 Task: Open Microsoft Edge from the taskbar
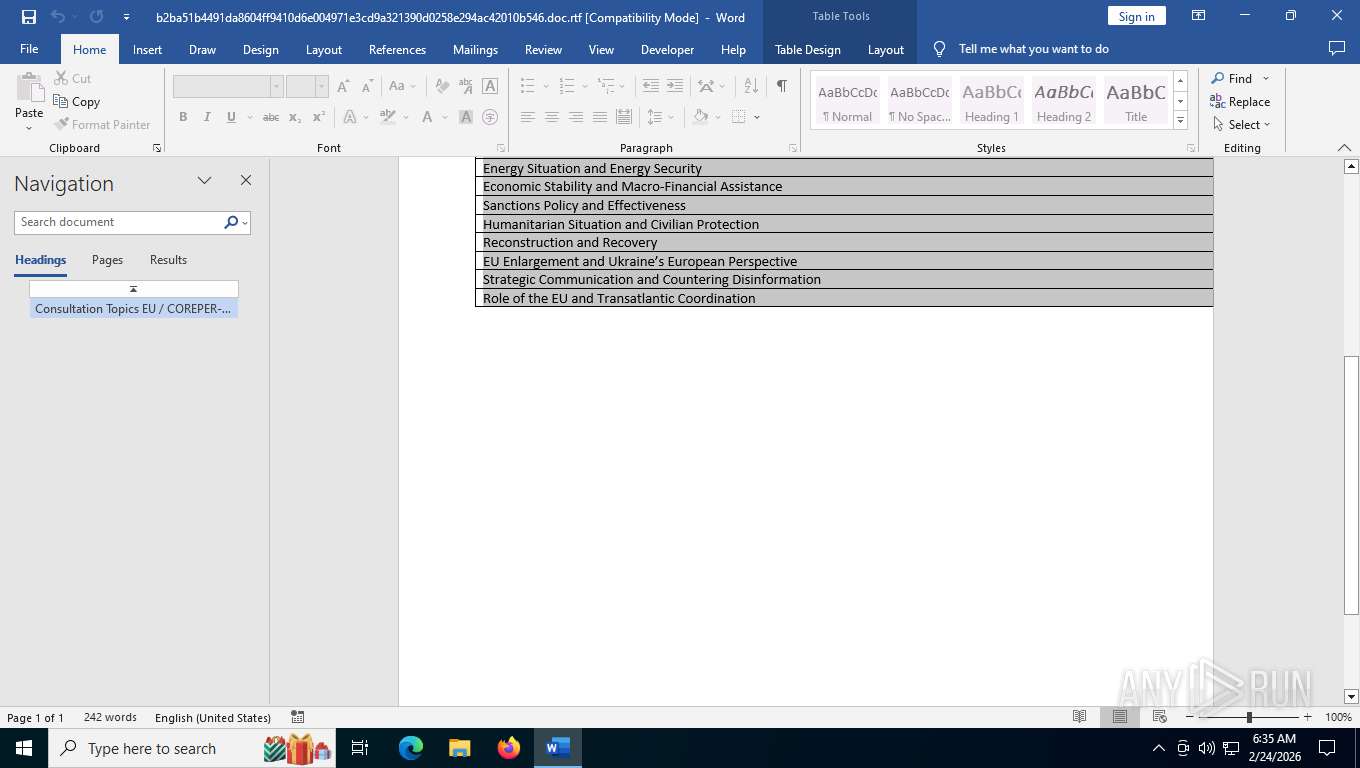[x=411, y=748]
